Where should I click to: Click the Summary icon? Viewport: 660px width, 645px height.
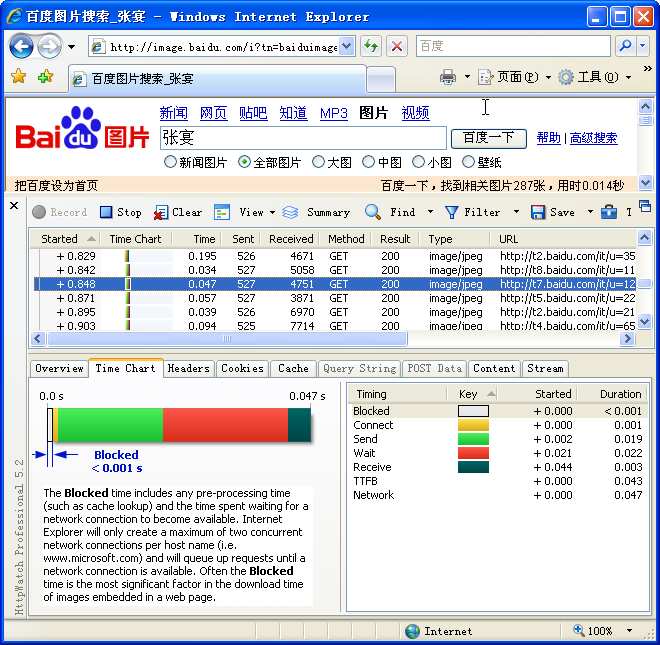[x=290, y=212]
